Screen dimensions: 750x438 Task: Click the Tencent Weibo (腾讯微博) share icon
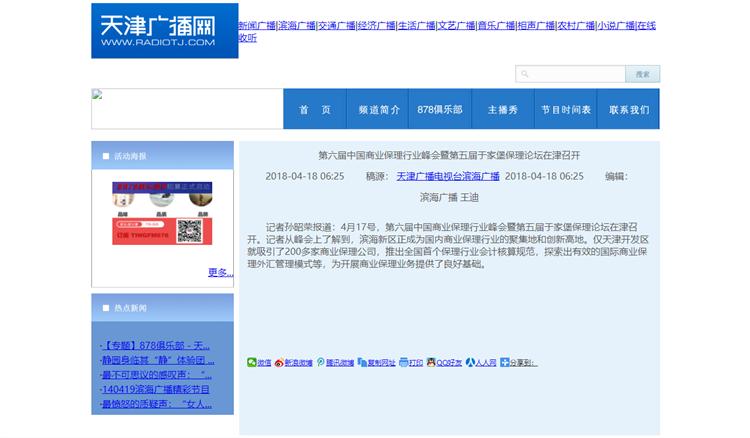point(321,362)
